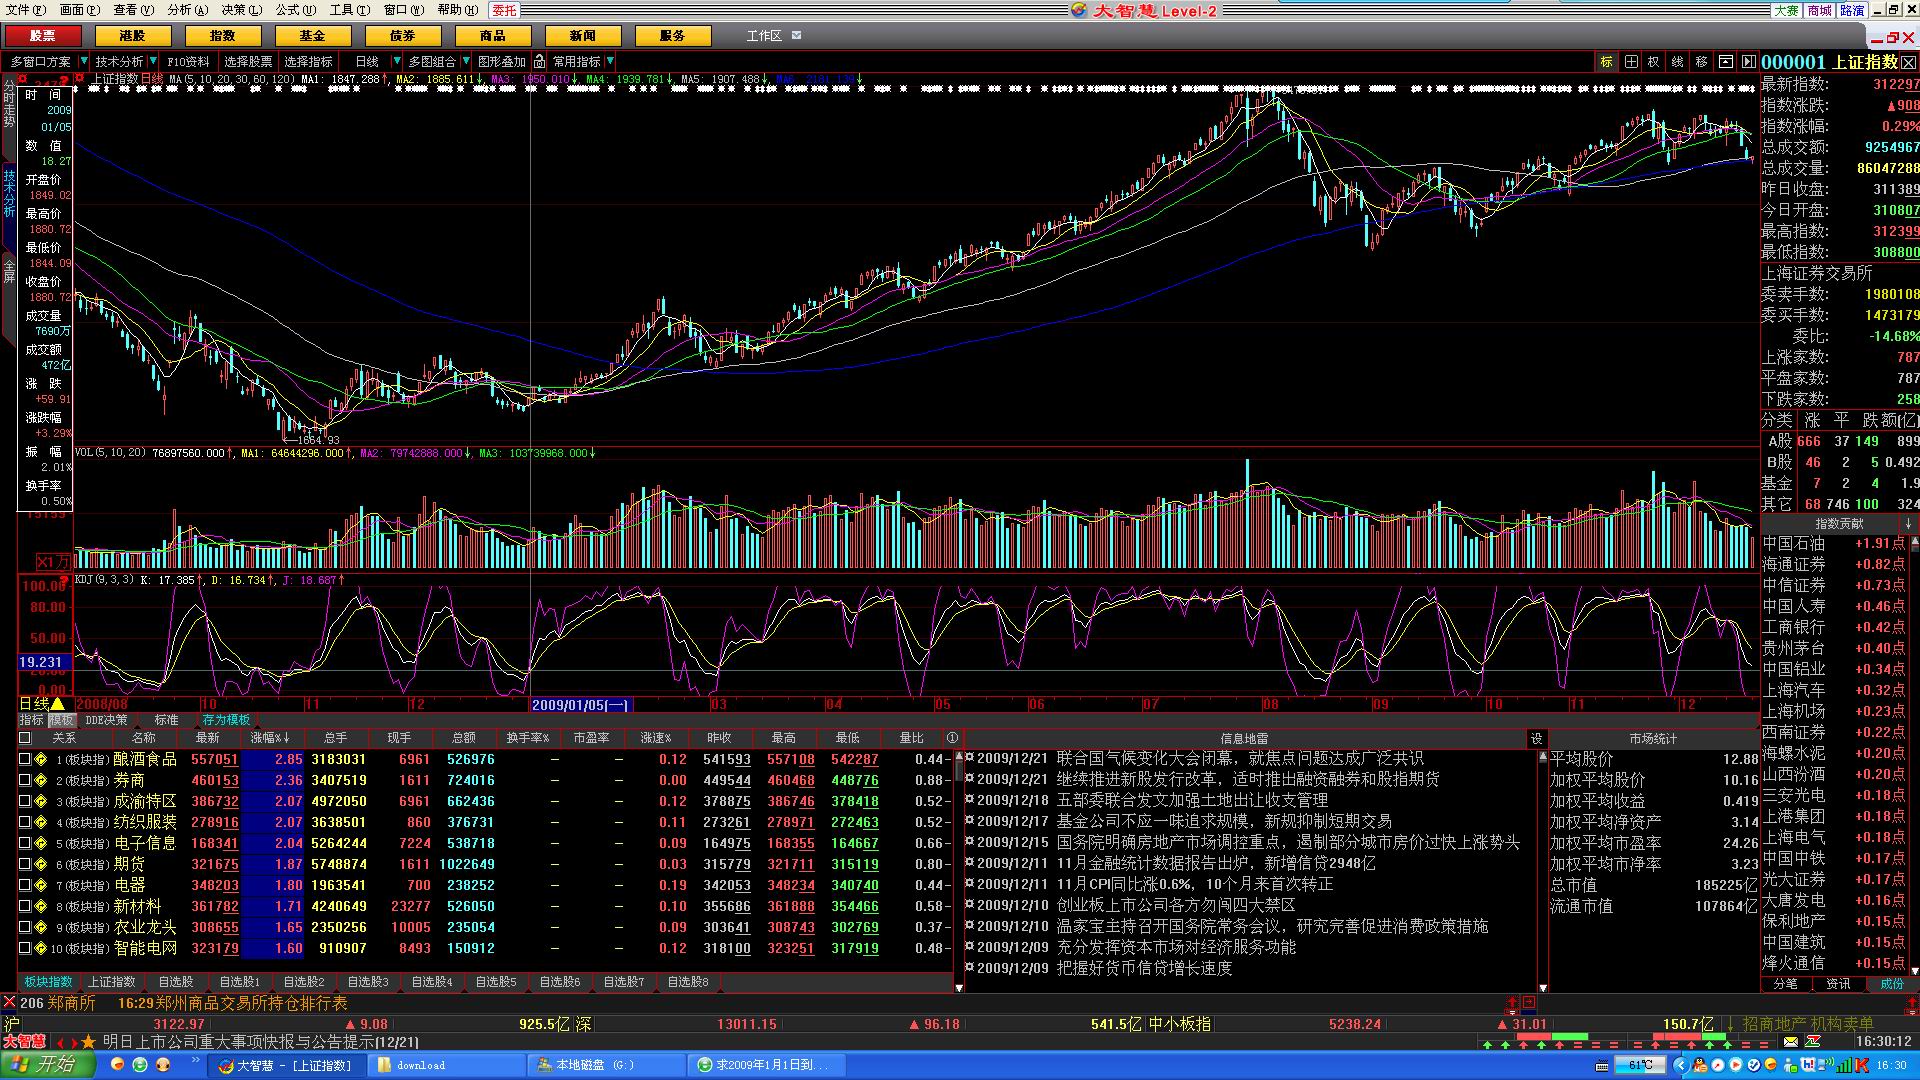This screenshot has width=1920, height=1080.
Task: Click the yellow diamond icon in 电子信息 row
Action: 41,844
